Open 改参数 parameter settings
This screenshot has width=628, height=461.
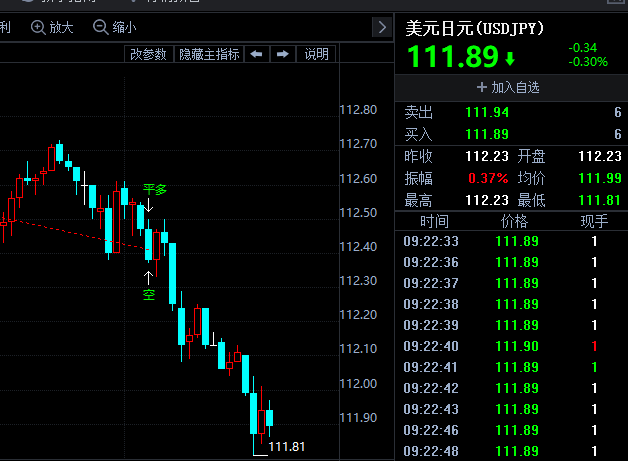(149, 54)
